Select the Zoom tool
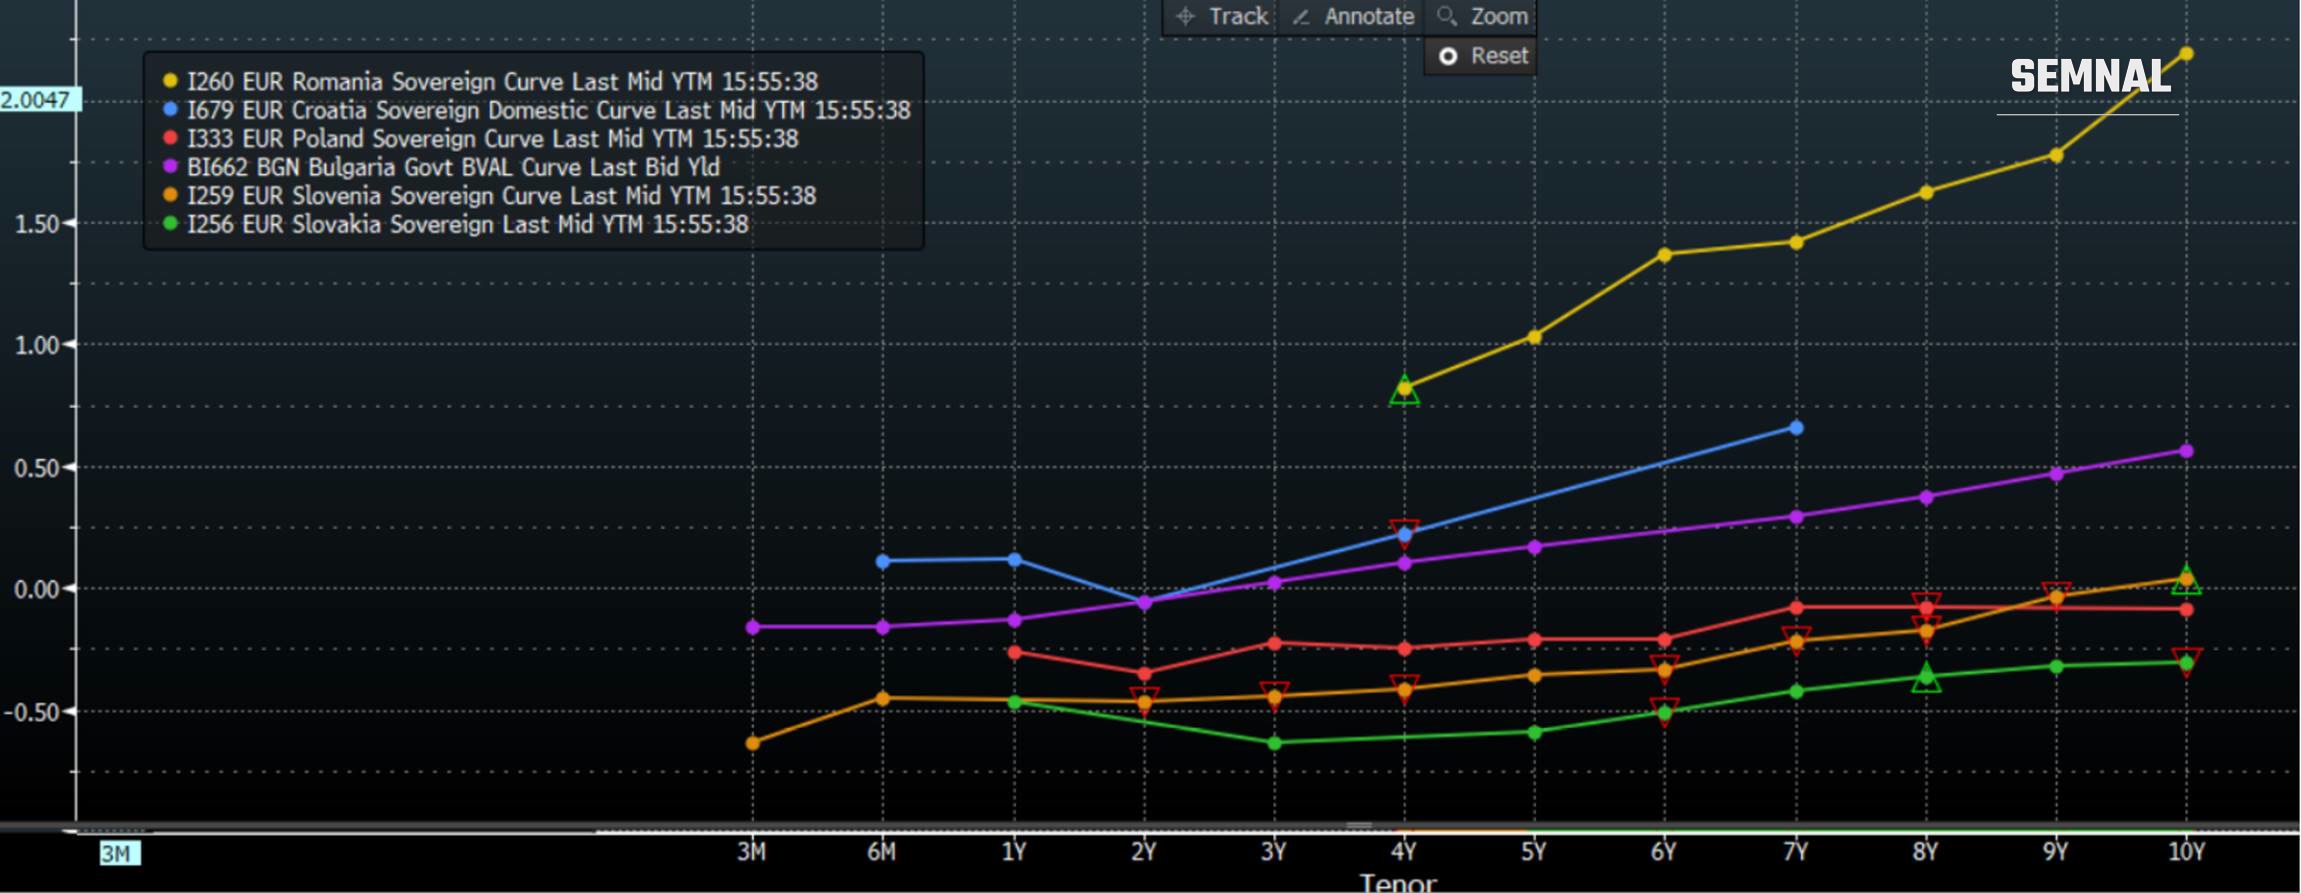This screenshot has height=893, width=2301. [1482, 17]
